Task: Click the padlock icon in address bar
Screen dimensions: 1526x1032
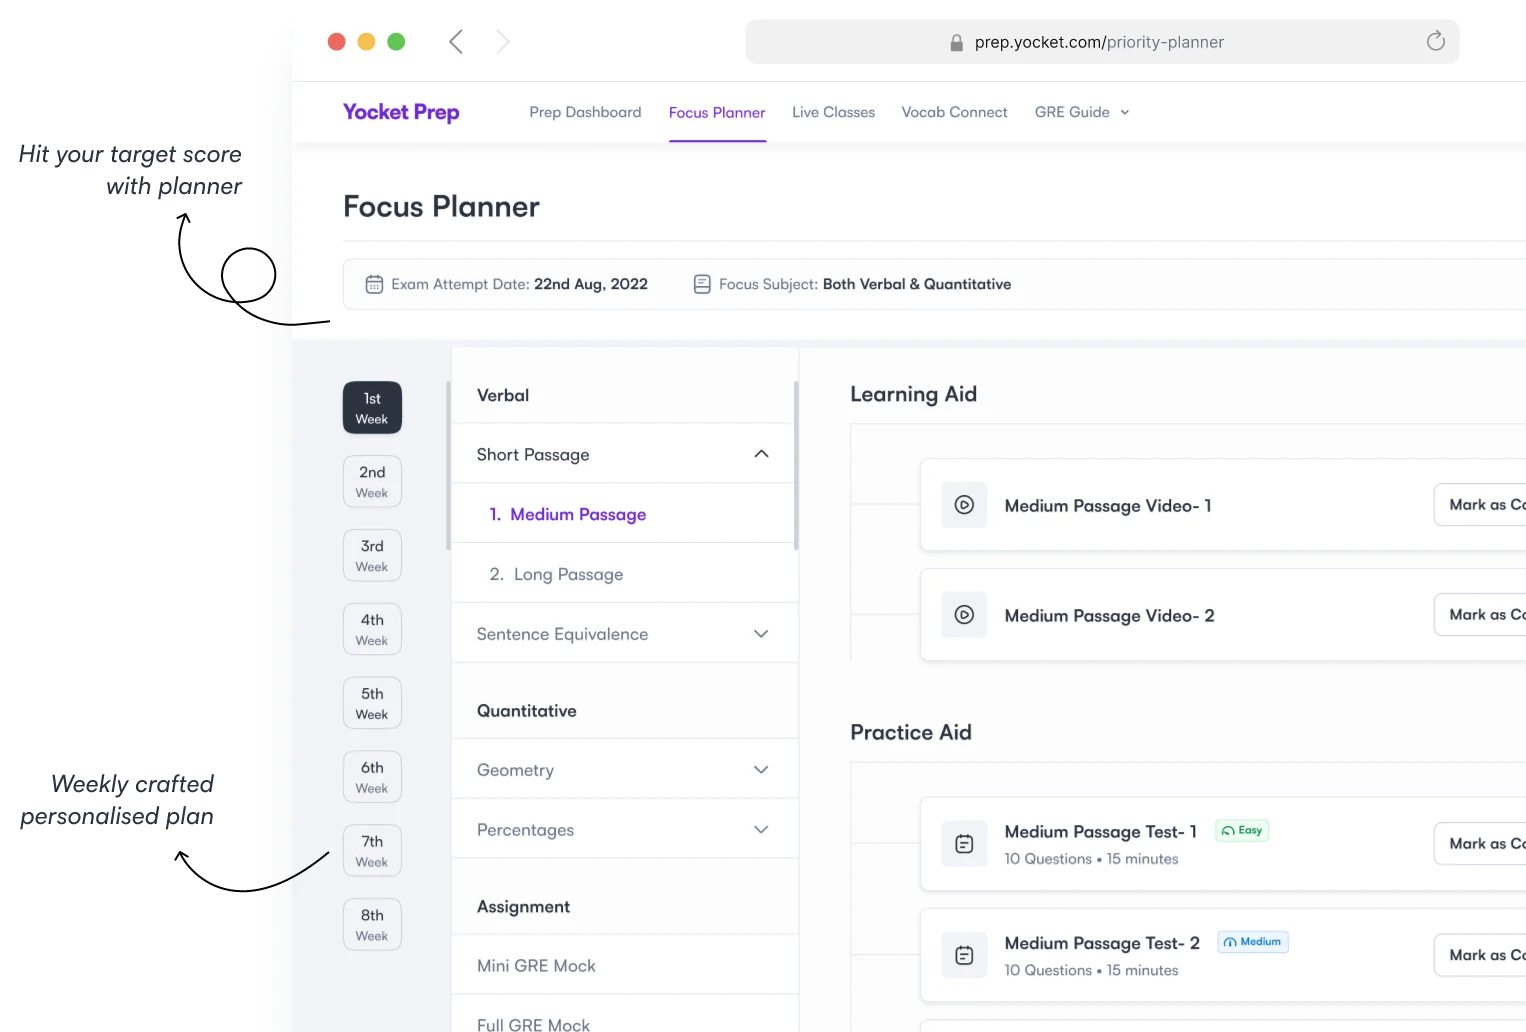Action: tap(956, 42)
